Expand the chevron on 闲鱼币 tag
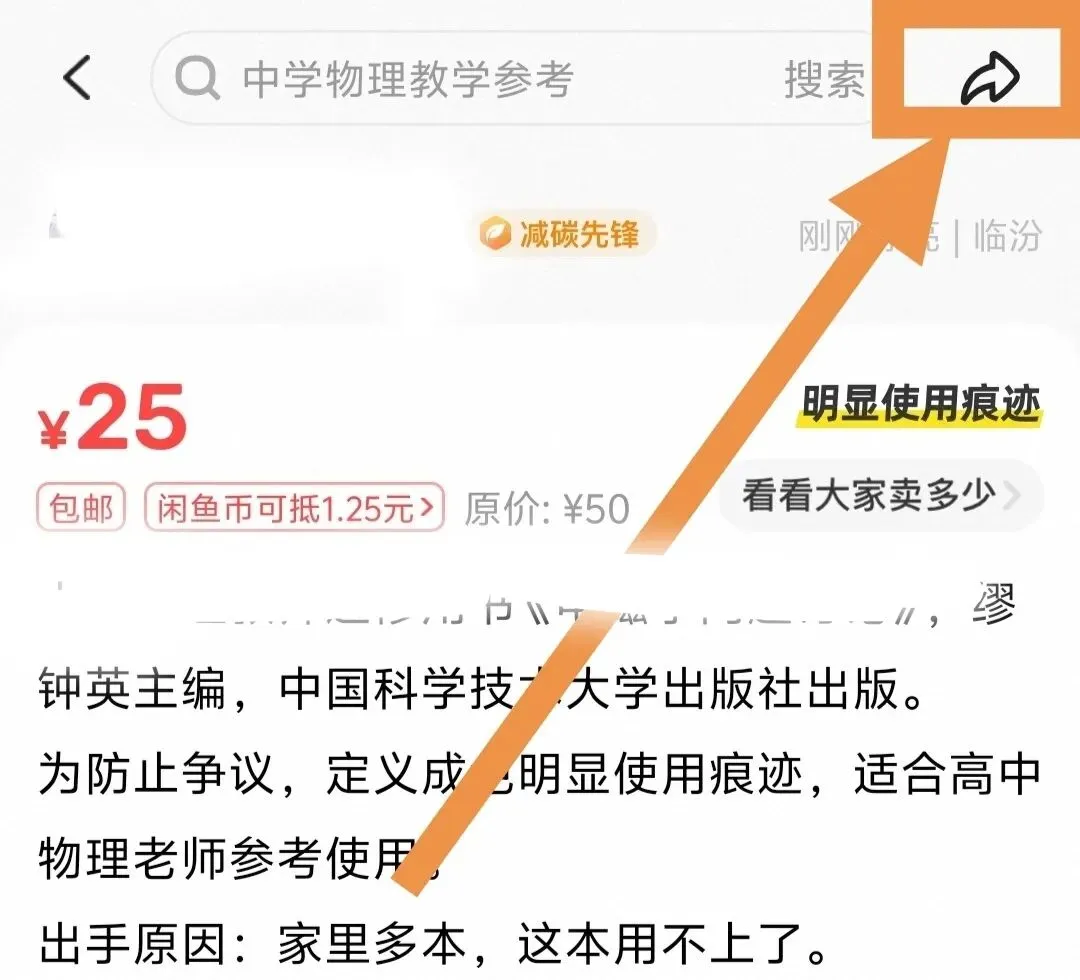Image resolution: width=1080 pixels, height=980 pixels. [427, 508]
